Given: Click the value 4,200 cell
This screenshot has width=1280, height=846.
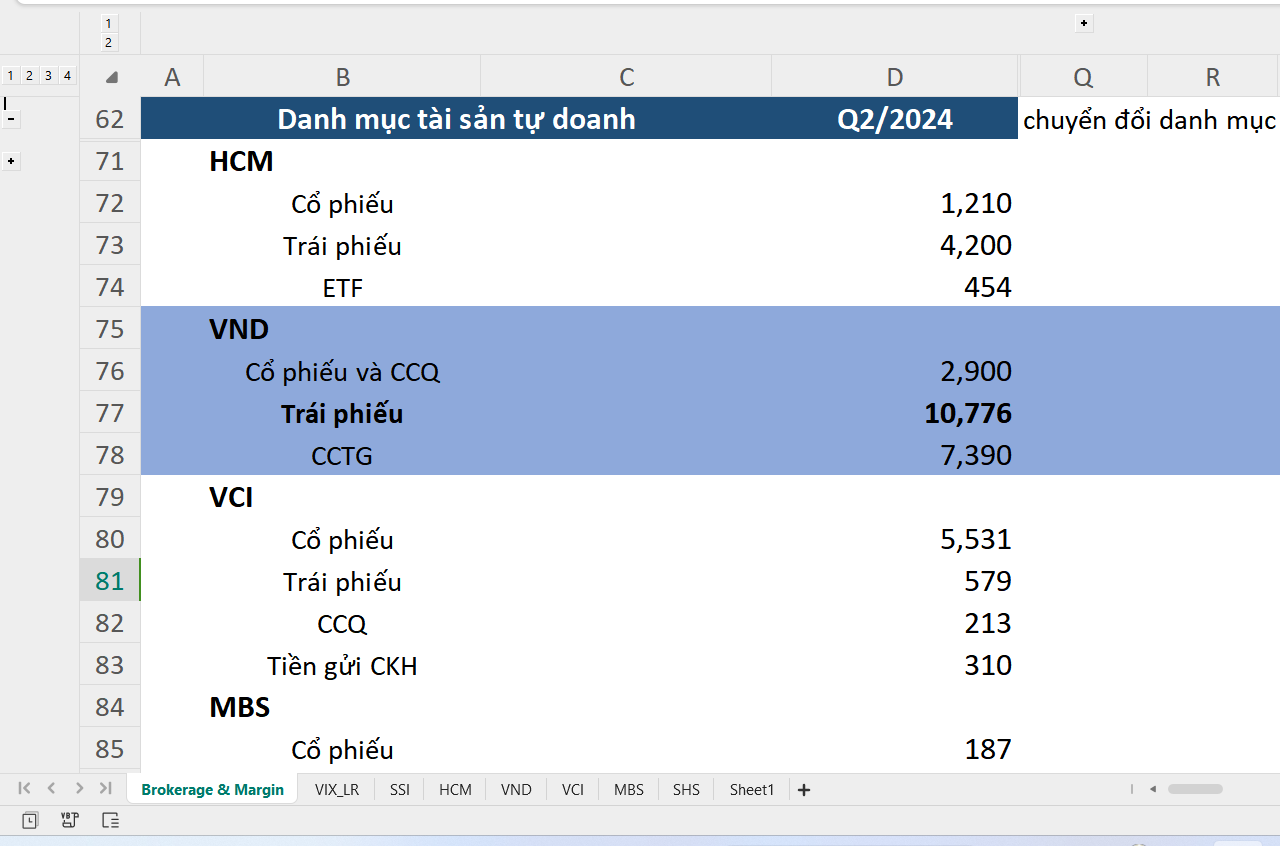Looking at the screenshot, I should click(x=895, y=245).
